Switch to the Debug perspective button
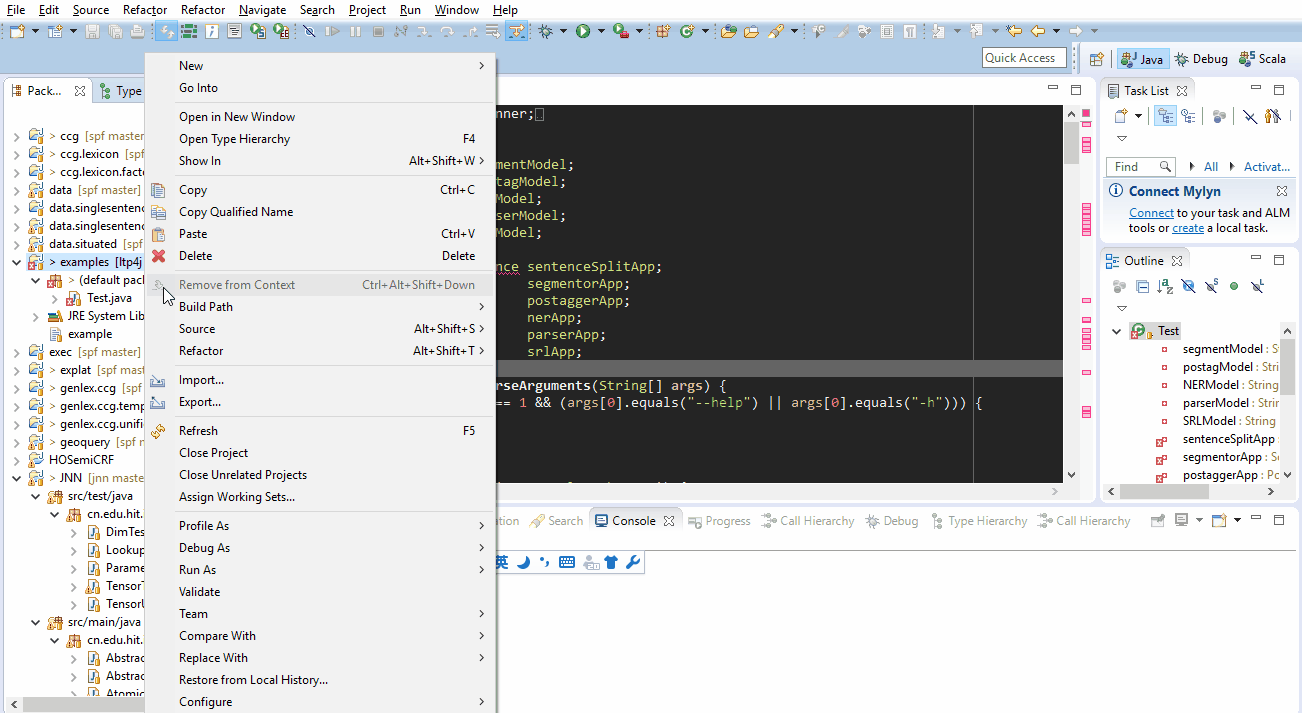This screenshot has width=1302, height=713. [x=1201, y=59]
